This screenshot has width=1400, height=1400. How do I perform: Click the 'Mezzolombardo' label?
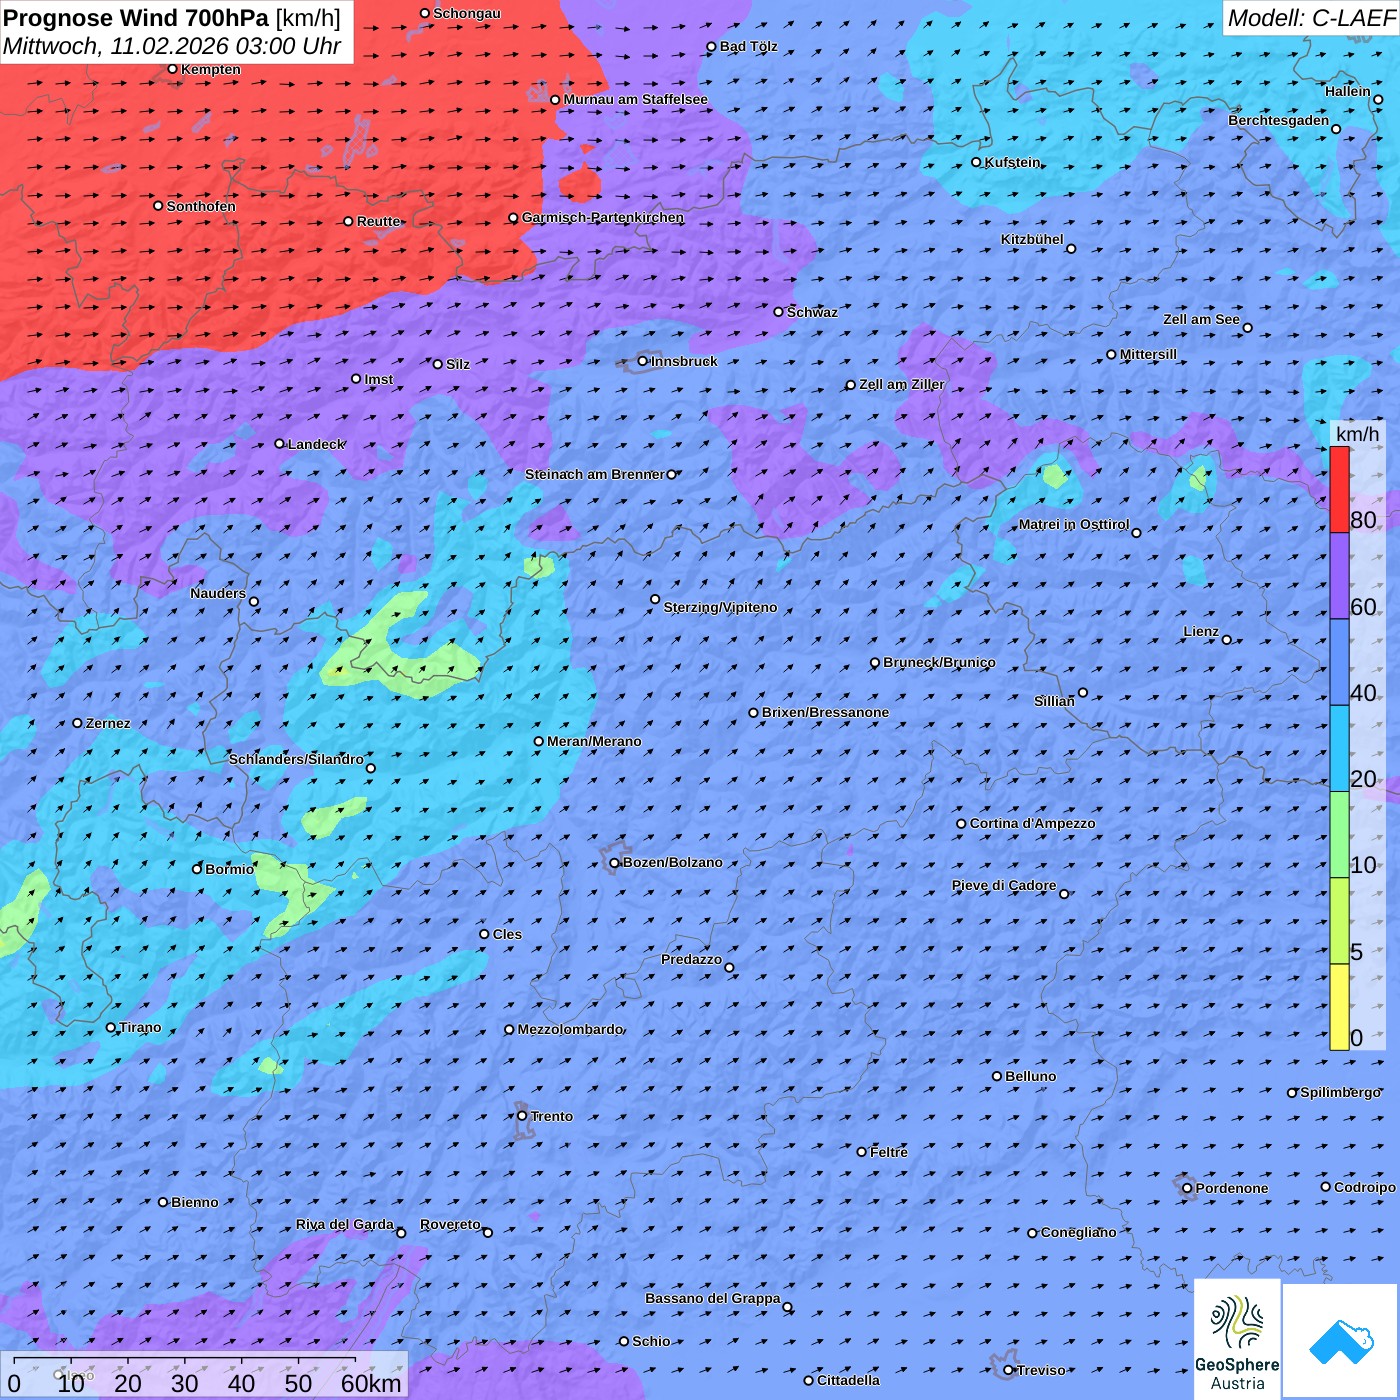570,1029
